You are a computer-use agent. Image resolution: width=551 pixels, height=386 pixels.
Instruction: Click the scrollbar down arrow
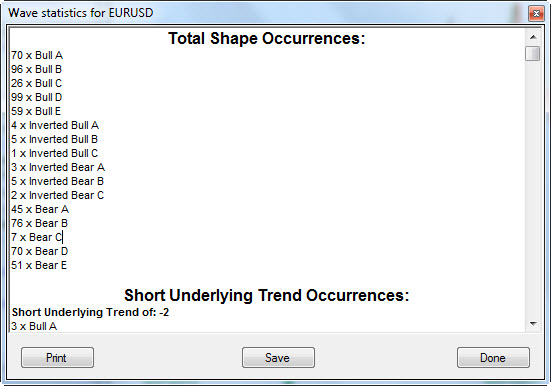click(533, 324)
